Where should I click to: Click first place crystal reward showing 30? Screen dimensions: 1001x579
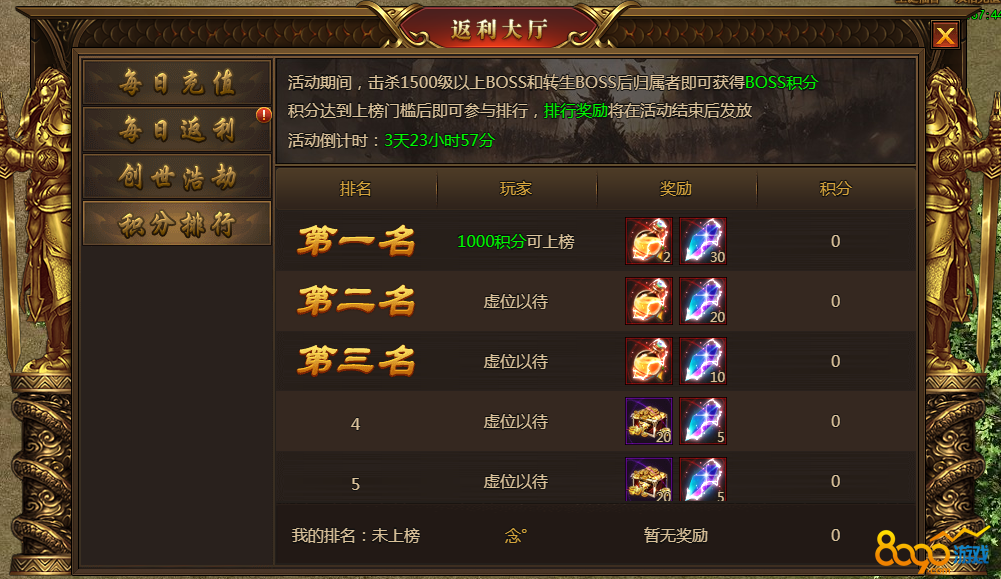pyautogui.click(x=703, y=241)
